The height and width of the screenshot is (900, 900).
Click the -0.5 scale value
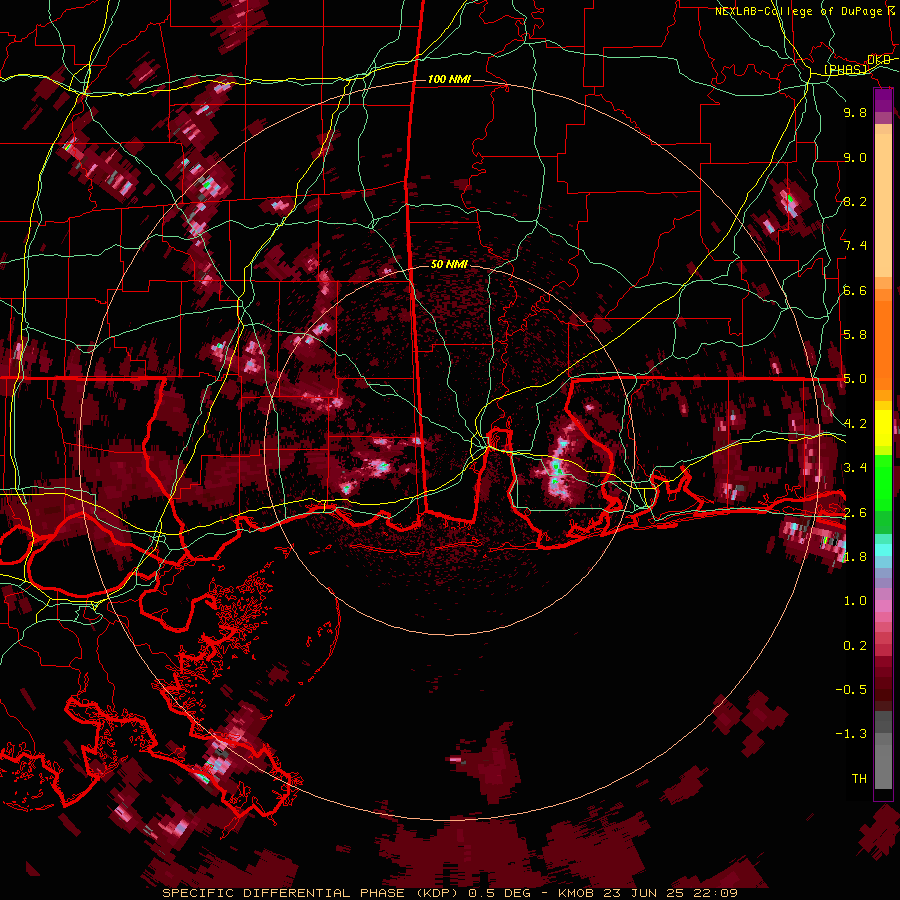tap(851, 690)
